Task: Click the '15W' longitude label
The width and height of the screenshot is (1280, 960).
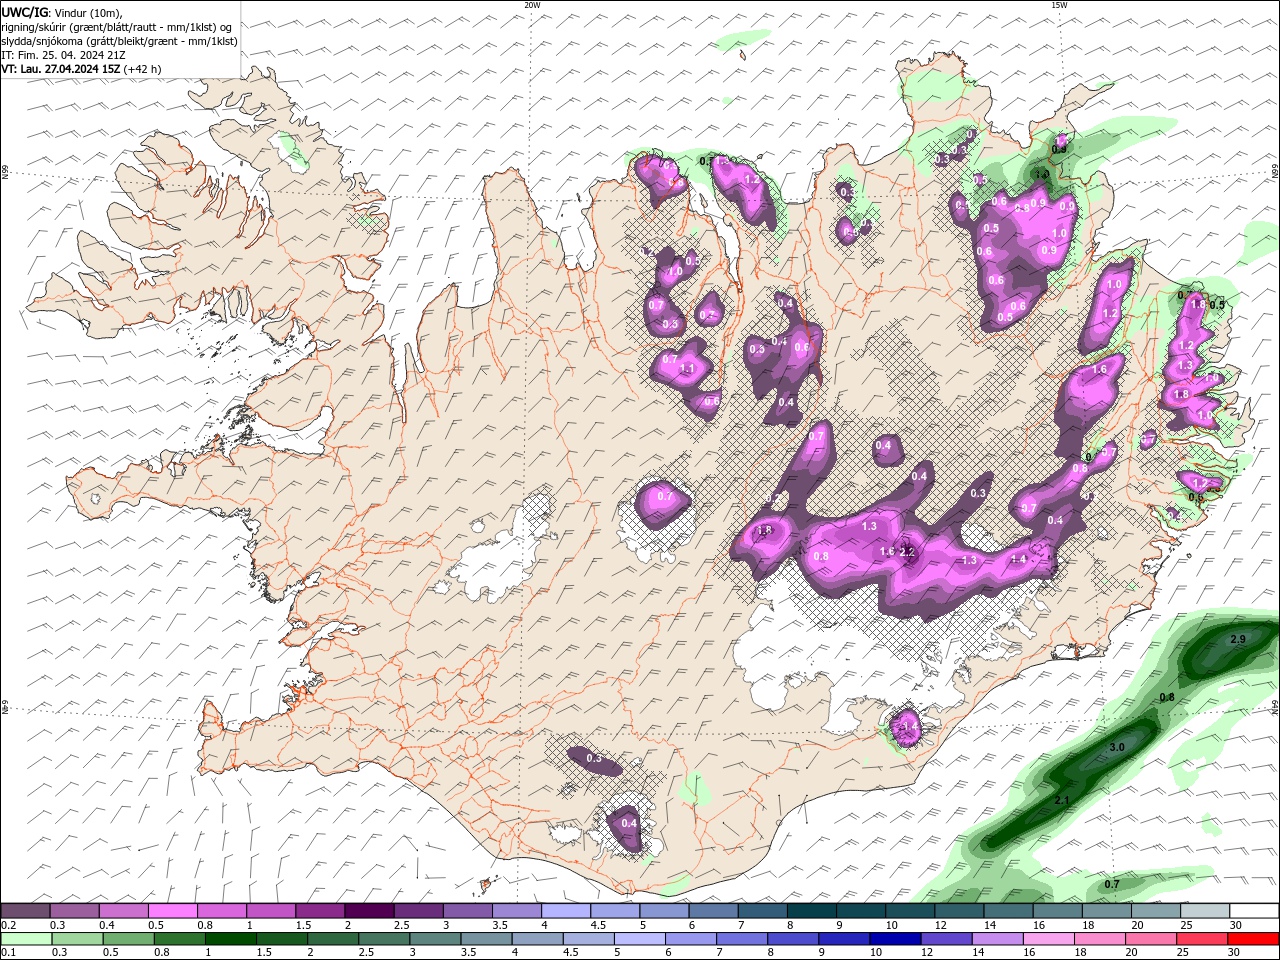Action: 1059,5
